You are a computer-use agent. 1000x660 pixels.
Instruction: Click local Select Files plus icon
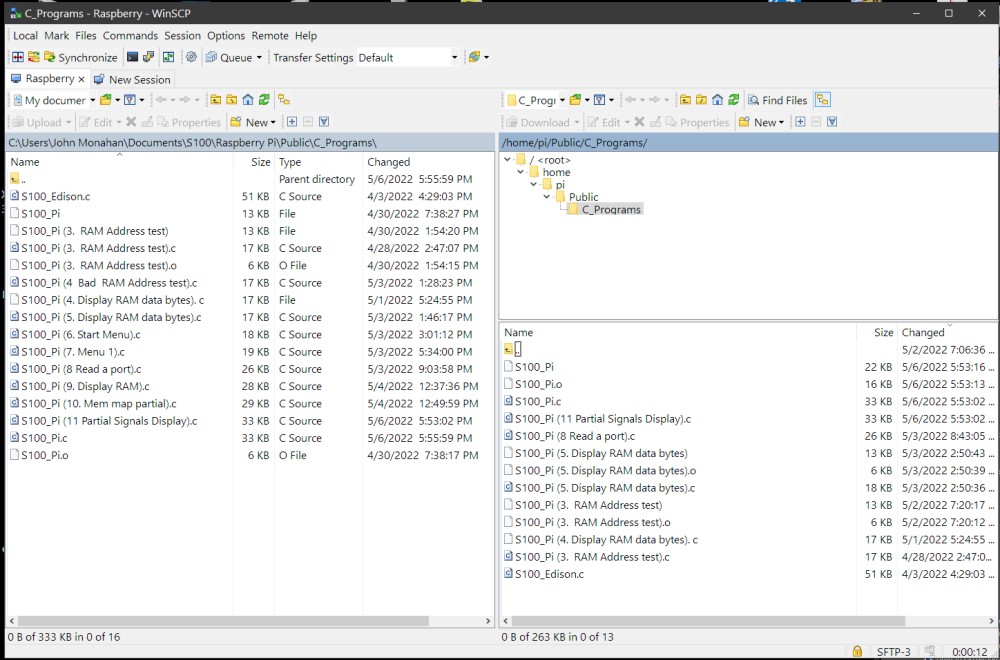291,122
